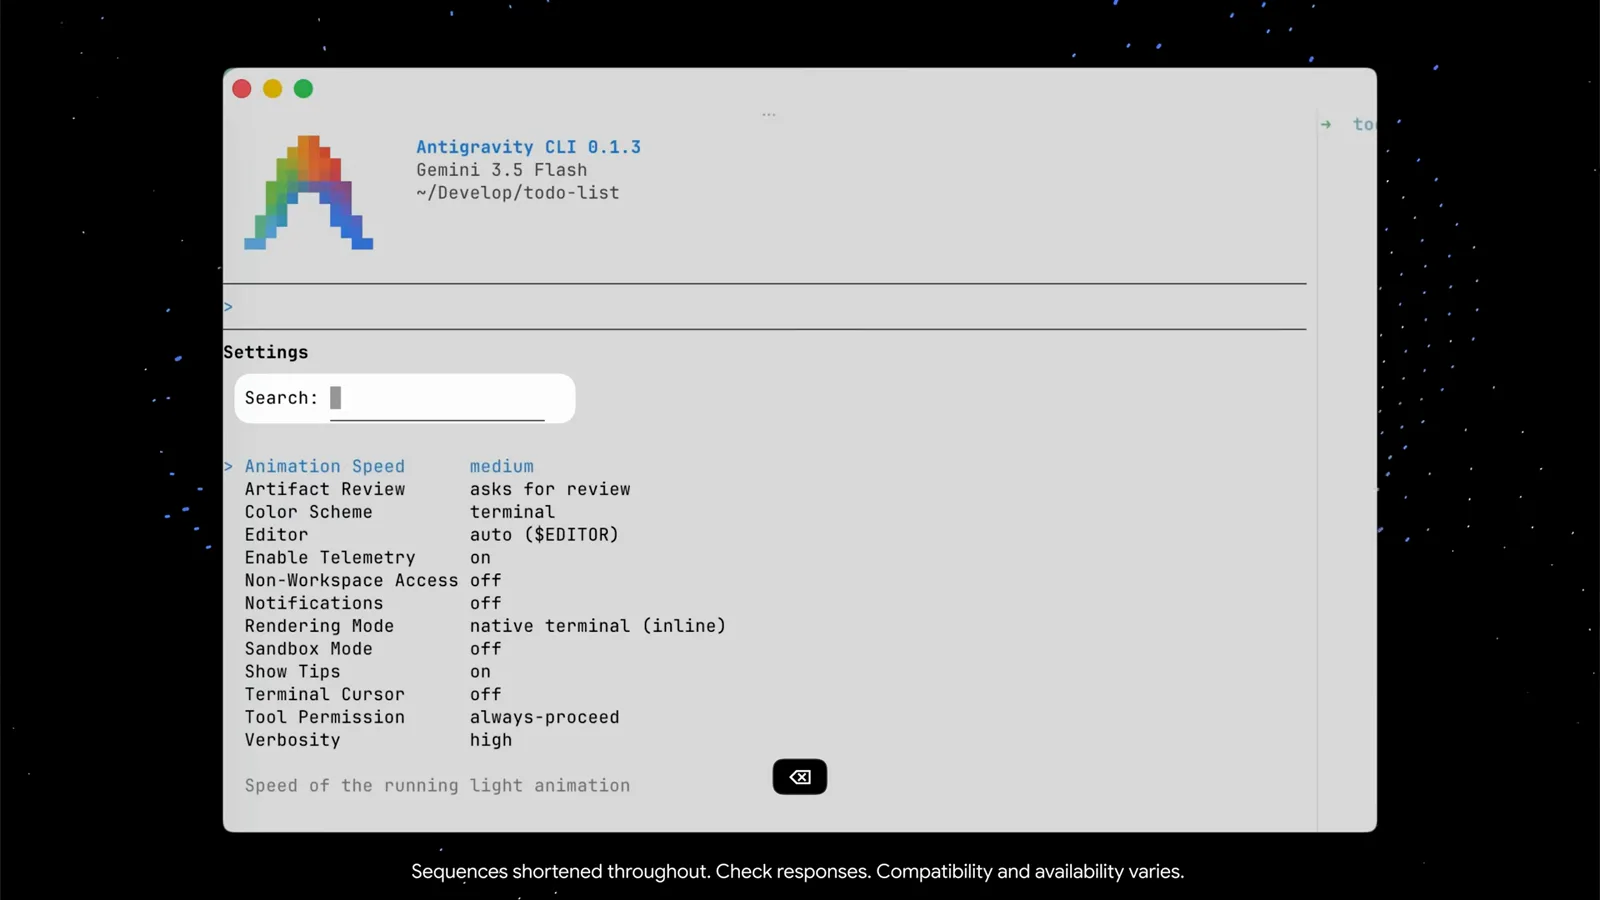Select the Color Scheme setting row
The image size is (1600, 900).
coord(400,512)
